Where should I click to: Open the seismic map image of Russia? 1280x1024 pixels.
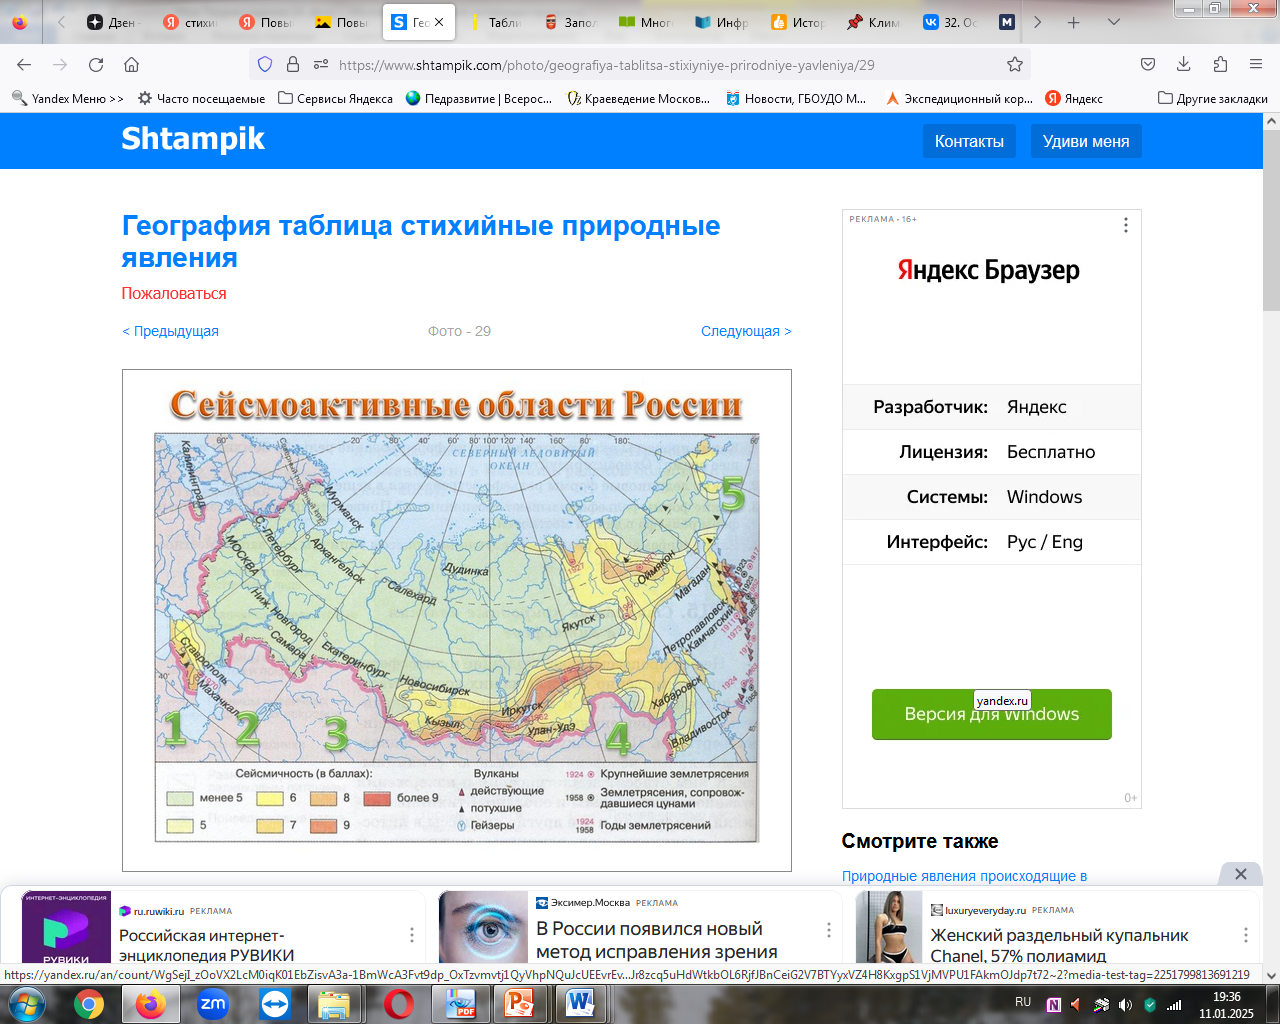pyautogui.click(x=457, y=620)
